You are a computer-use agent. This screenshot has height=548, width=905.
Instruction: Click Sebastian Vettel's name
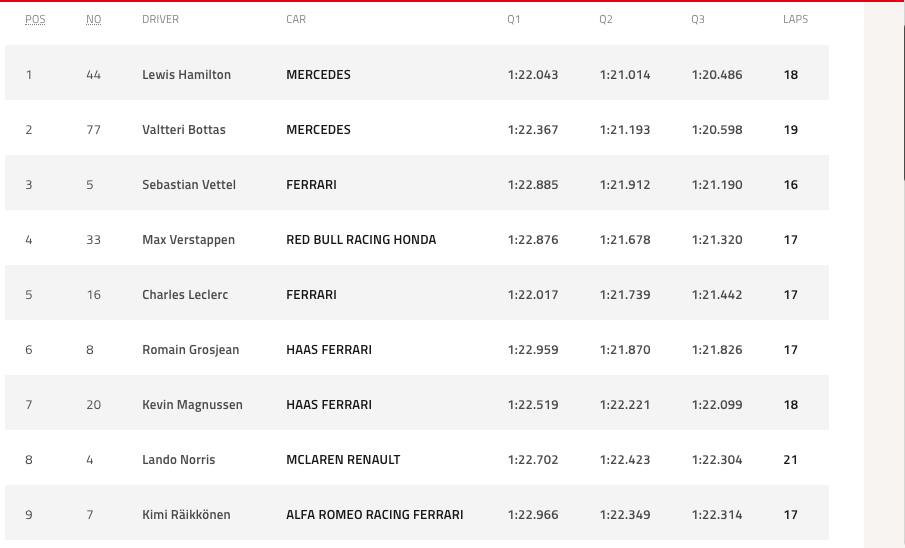(189, 185)
